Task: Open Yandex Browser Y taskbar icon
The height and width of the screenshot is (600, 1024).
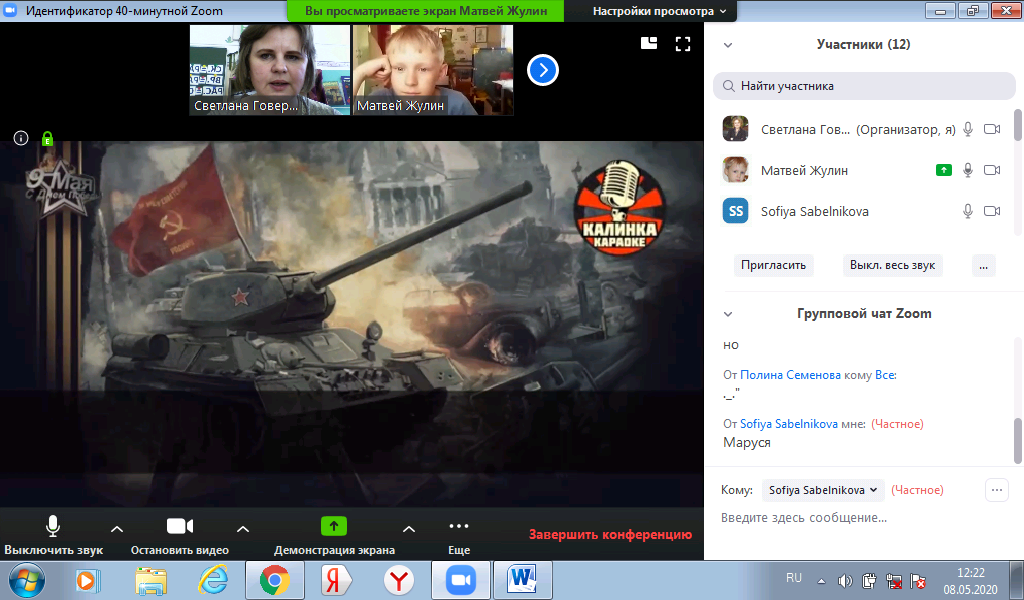Action: coord(398,580)
